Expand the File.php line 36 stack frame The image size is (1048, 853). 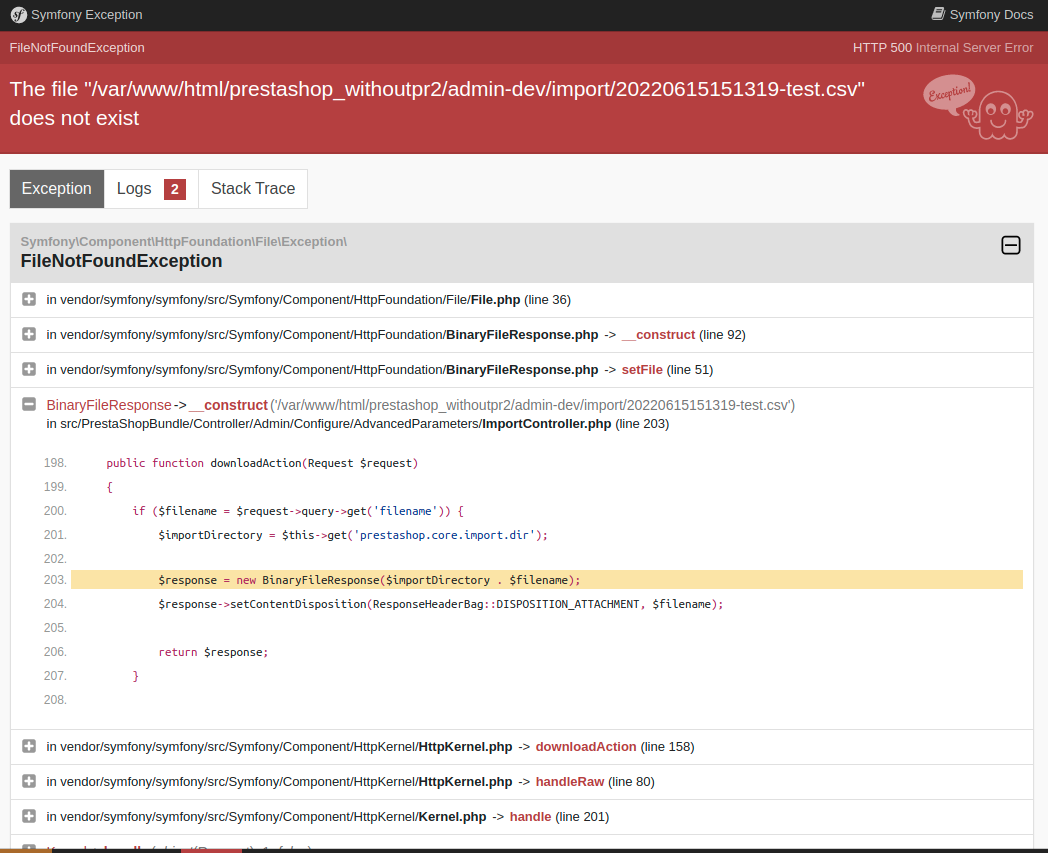click(x=28, y=298)
